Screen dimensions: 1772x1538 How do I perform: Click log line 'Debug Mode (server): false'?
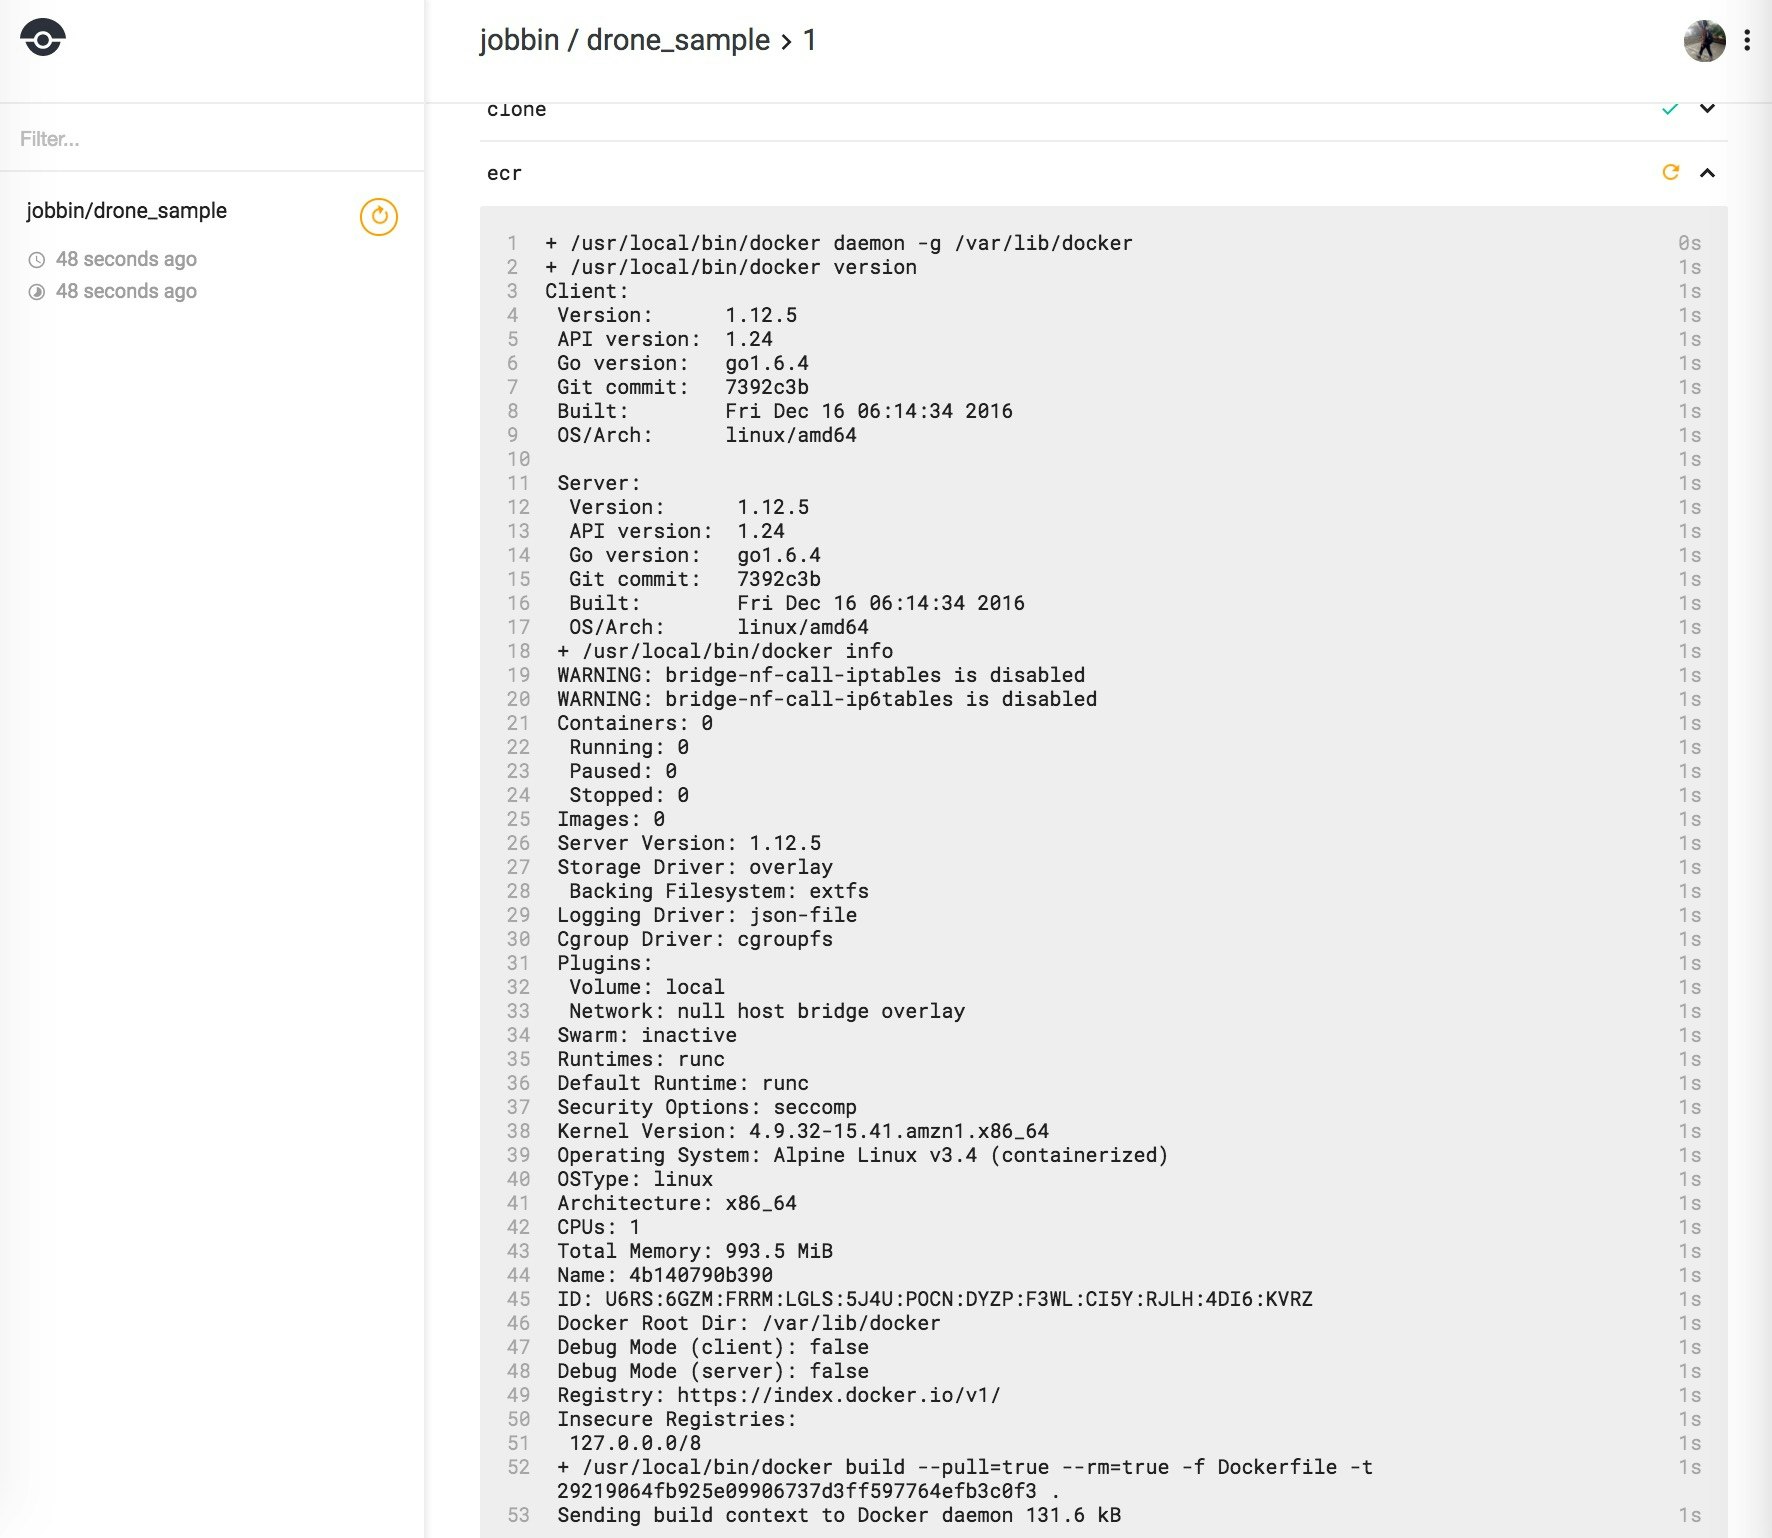coord(713,1371)
